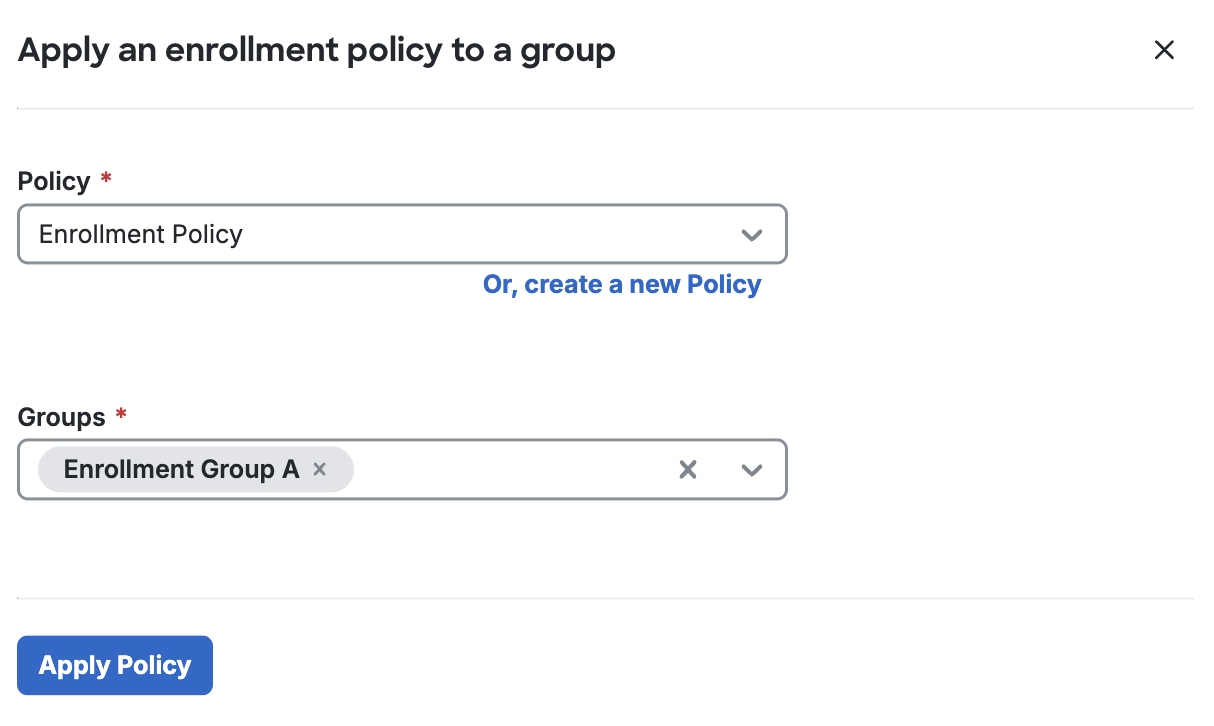This screenshot has height=726, width=1214.
Task: Click the dialog title text
Action: coord(316,49)
